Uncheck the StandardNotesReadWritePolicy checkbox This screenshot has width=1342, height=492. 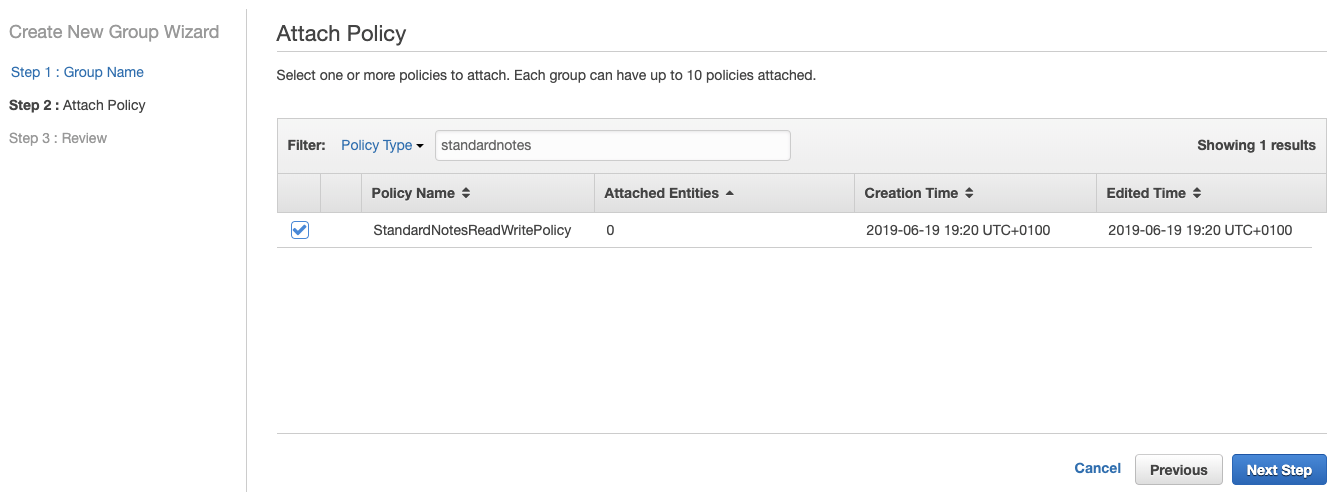coord(300,230)
